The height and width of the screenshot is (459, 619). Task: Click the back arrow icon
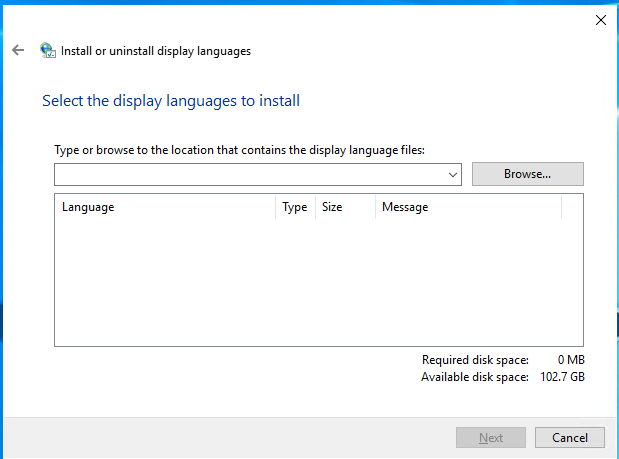17,50
